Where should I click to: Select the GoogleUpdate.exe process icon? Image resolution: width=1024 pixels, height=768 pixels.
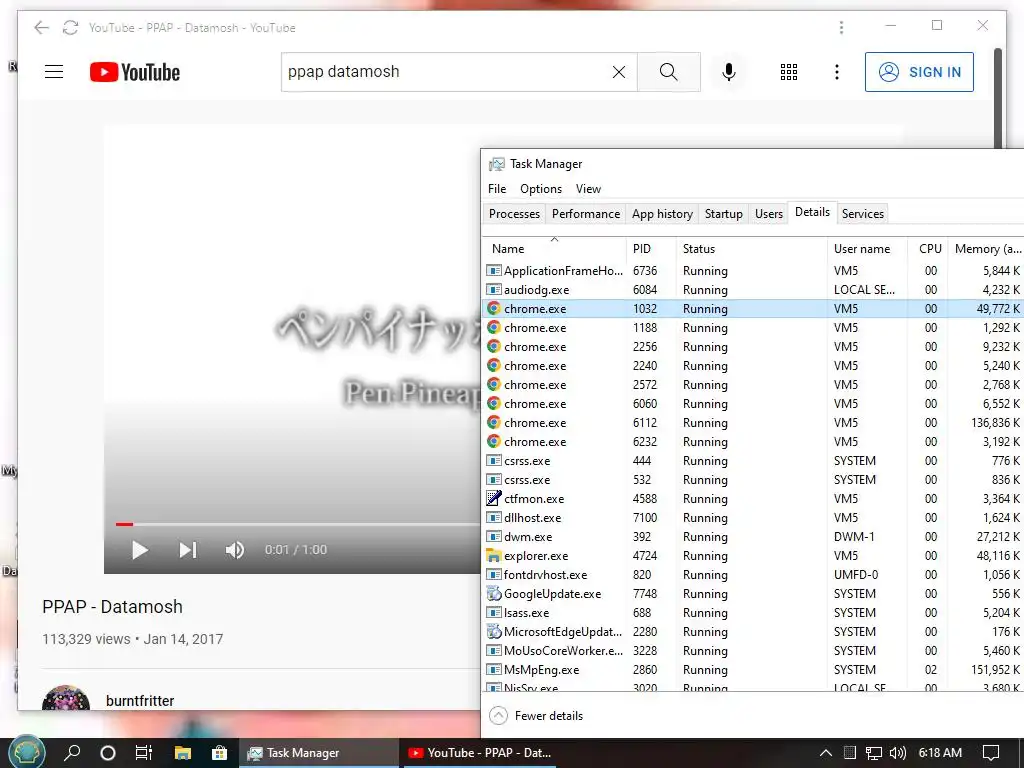(494, 594)
